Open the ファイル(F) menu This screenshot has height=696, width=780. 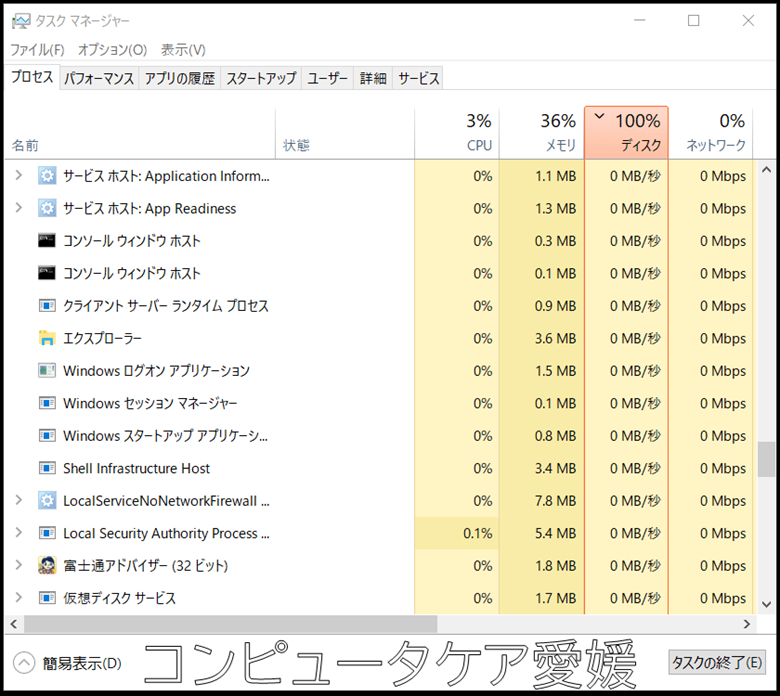(37, 50)
